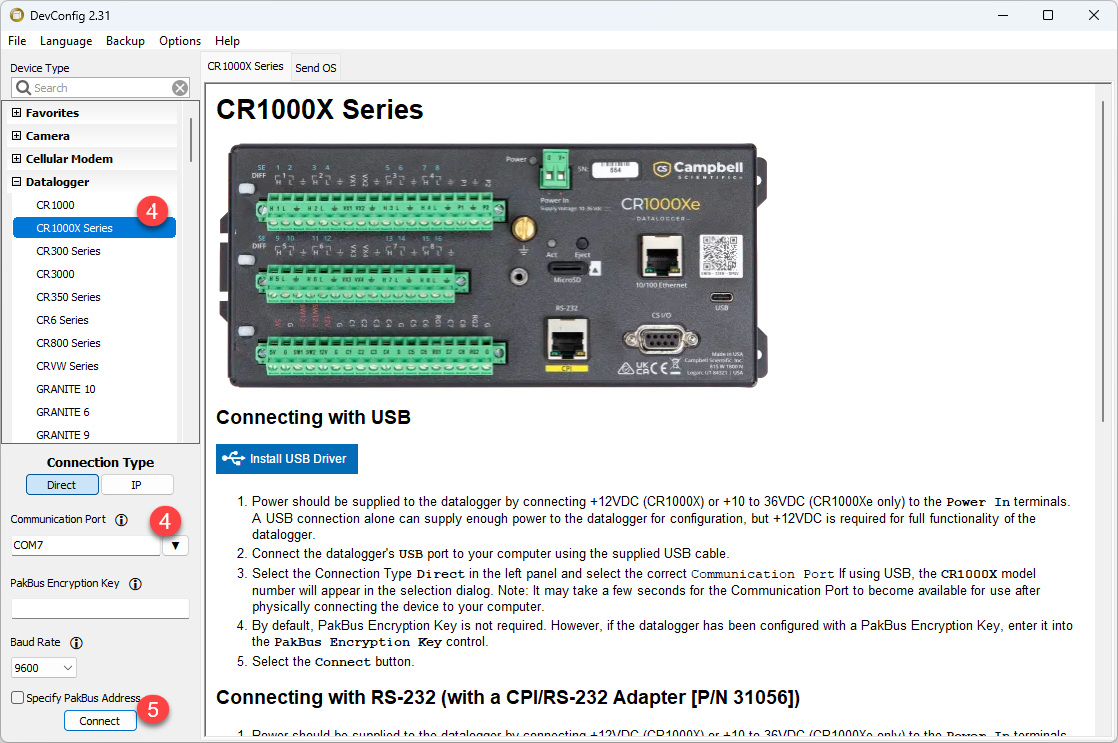
Task: Click the search magnifier icon
Action: coord(23,88)
